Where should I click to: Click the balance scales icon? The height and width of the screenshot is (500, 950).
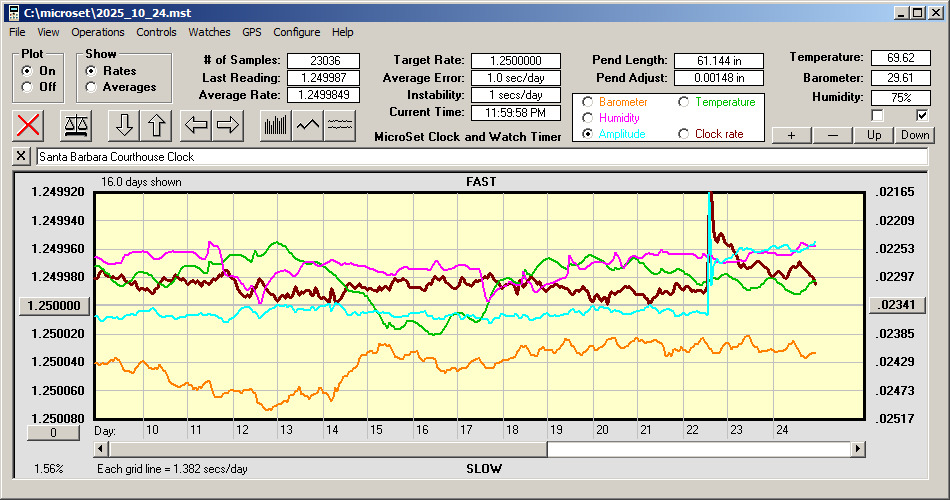point(74,125)
